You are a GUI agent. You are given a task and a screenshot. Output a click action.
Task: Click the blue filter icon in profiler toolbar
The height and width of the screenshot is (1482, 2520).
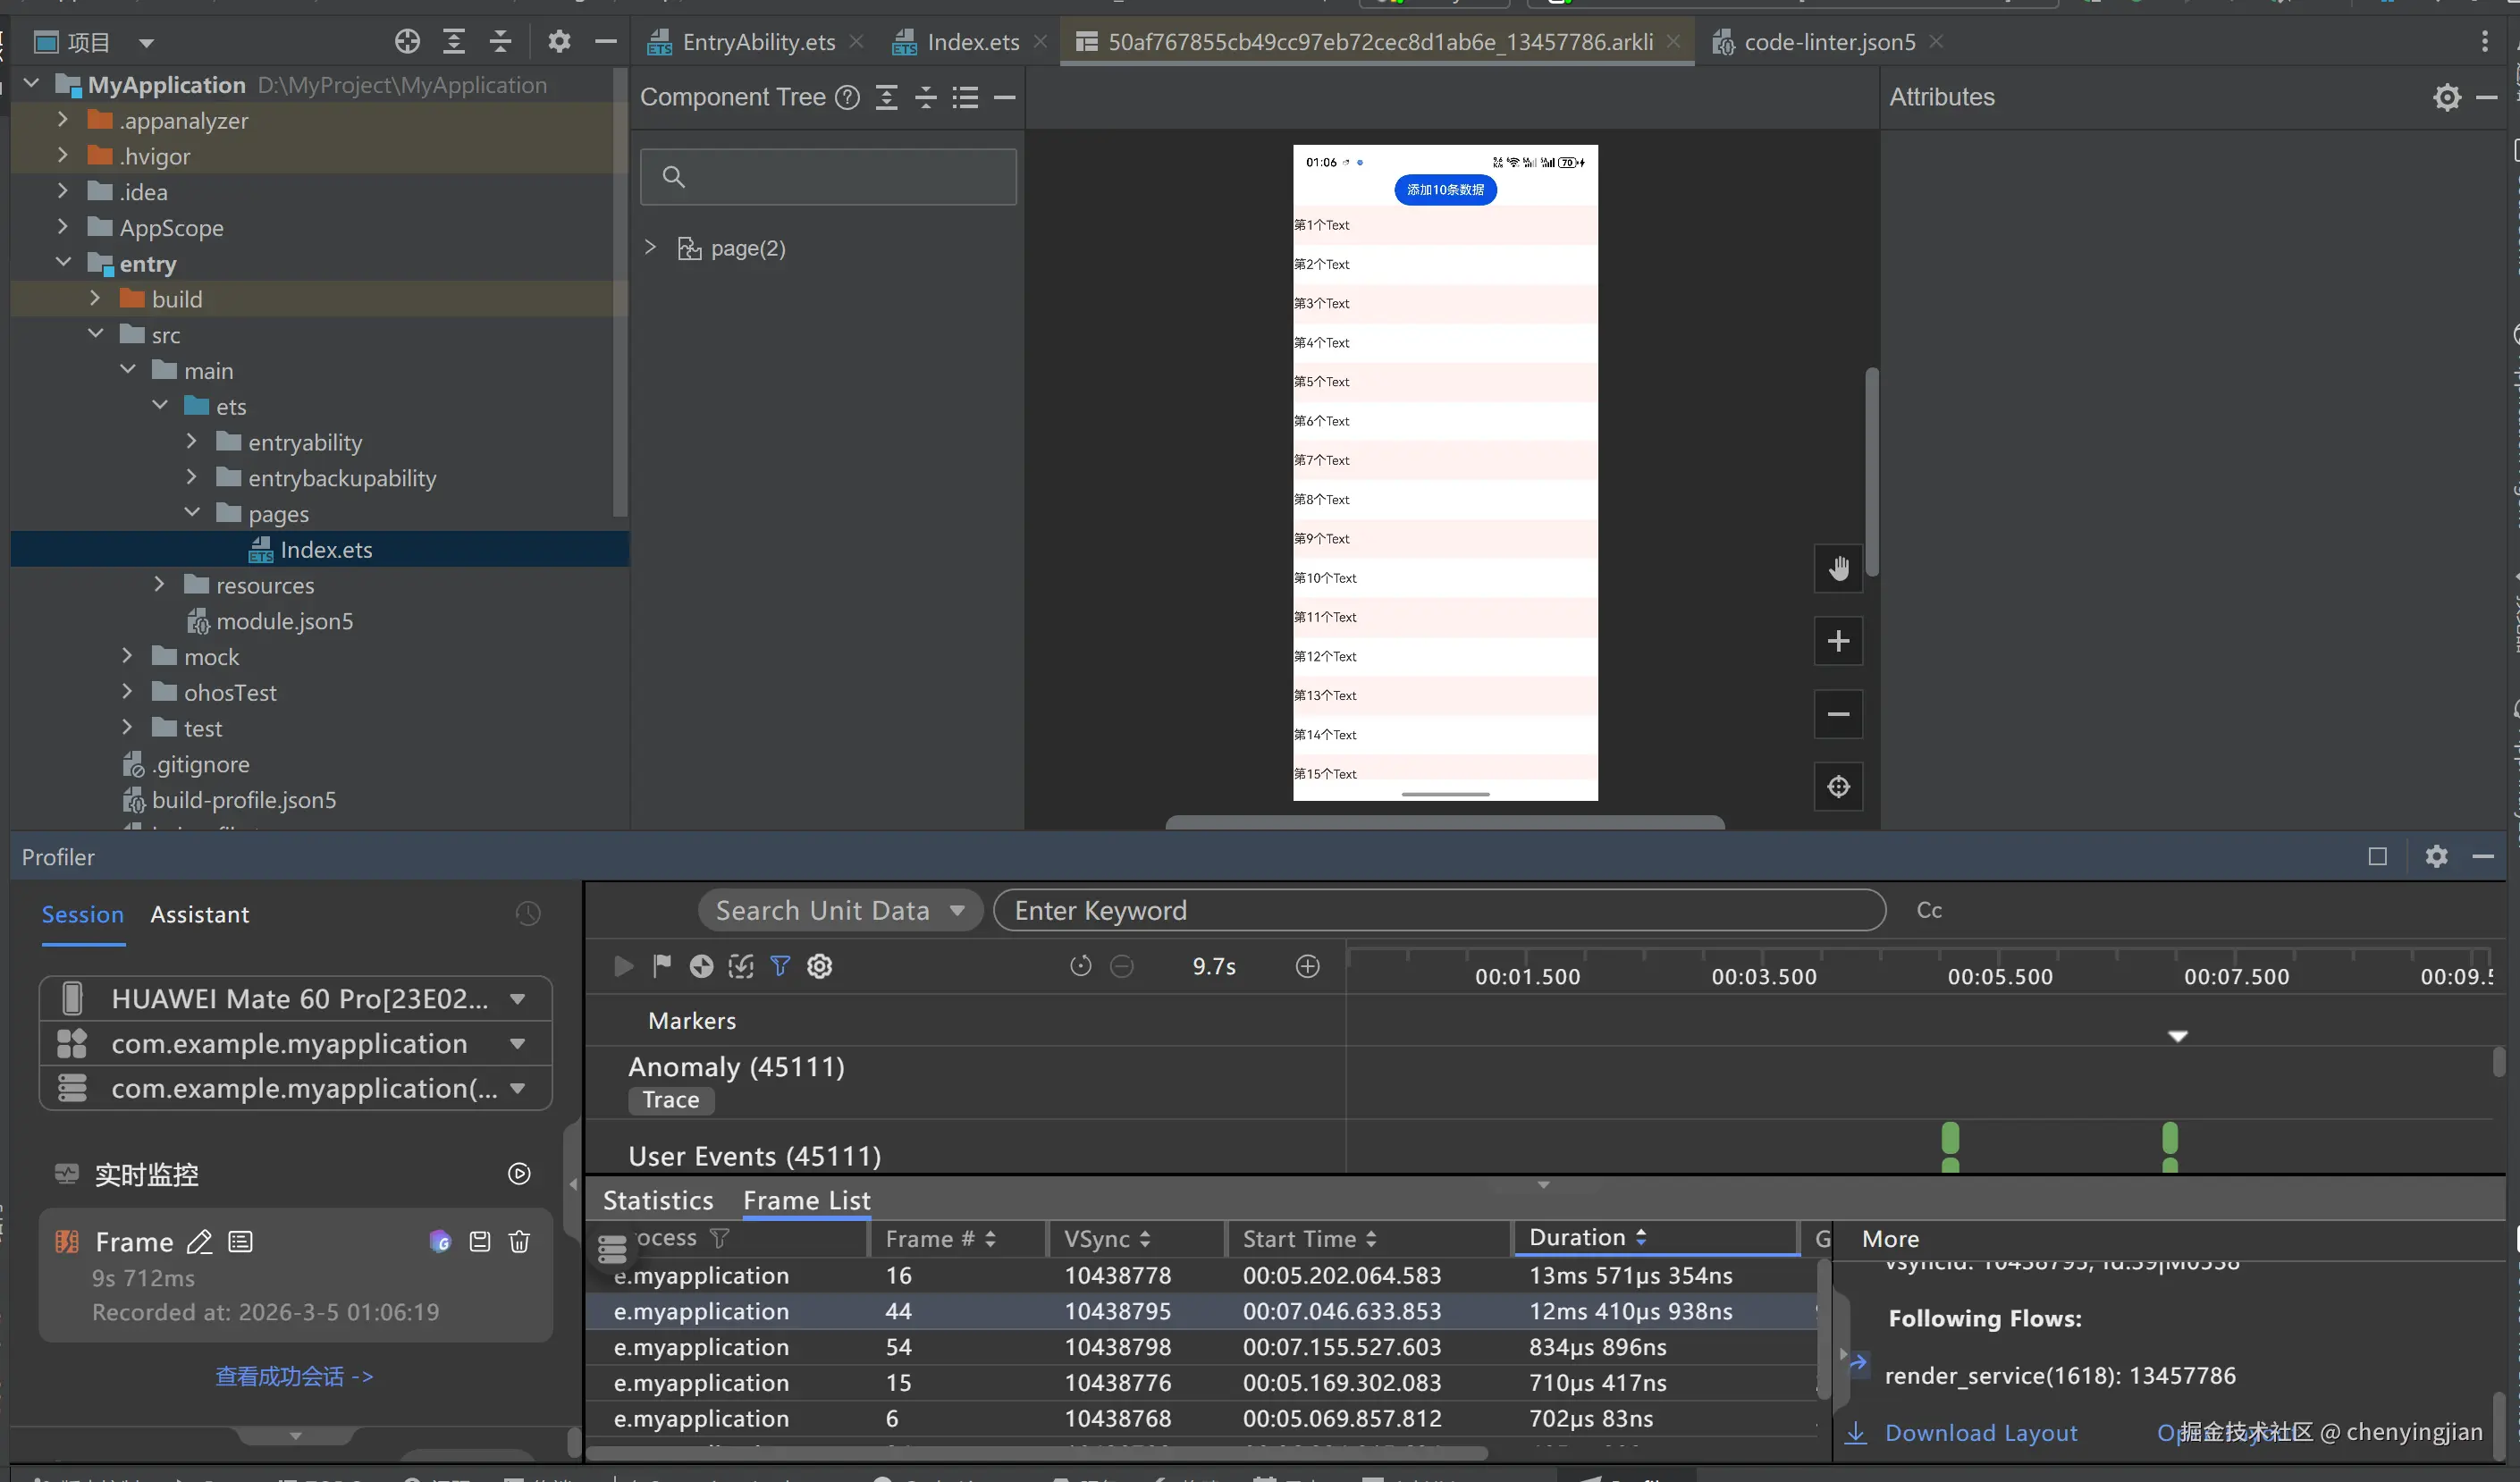pyautogui.click(x=780, y=966)
